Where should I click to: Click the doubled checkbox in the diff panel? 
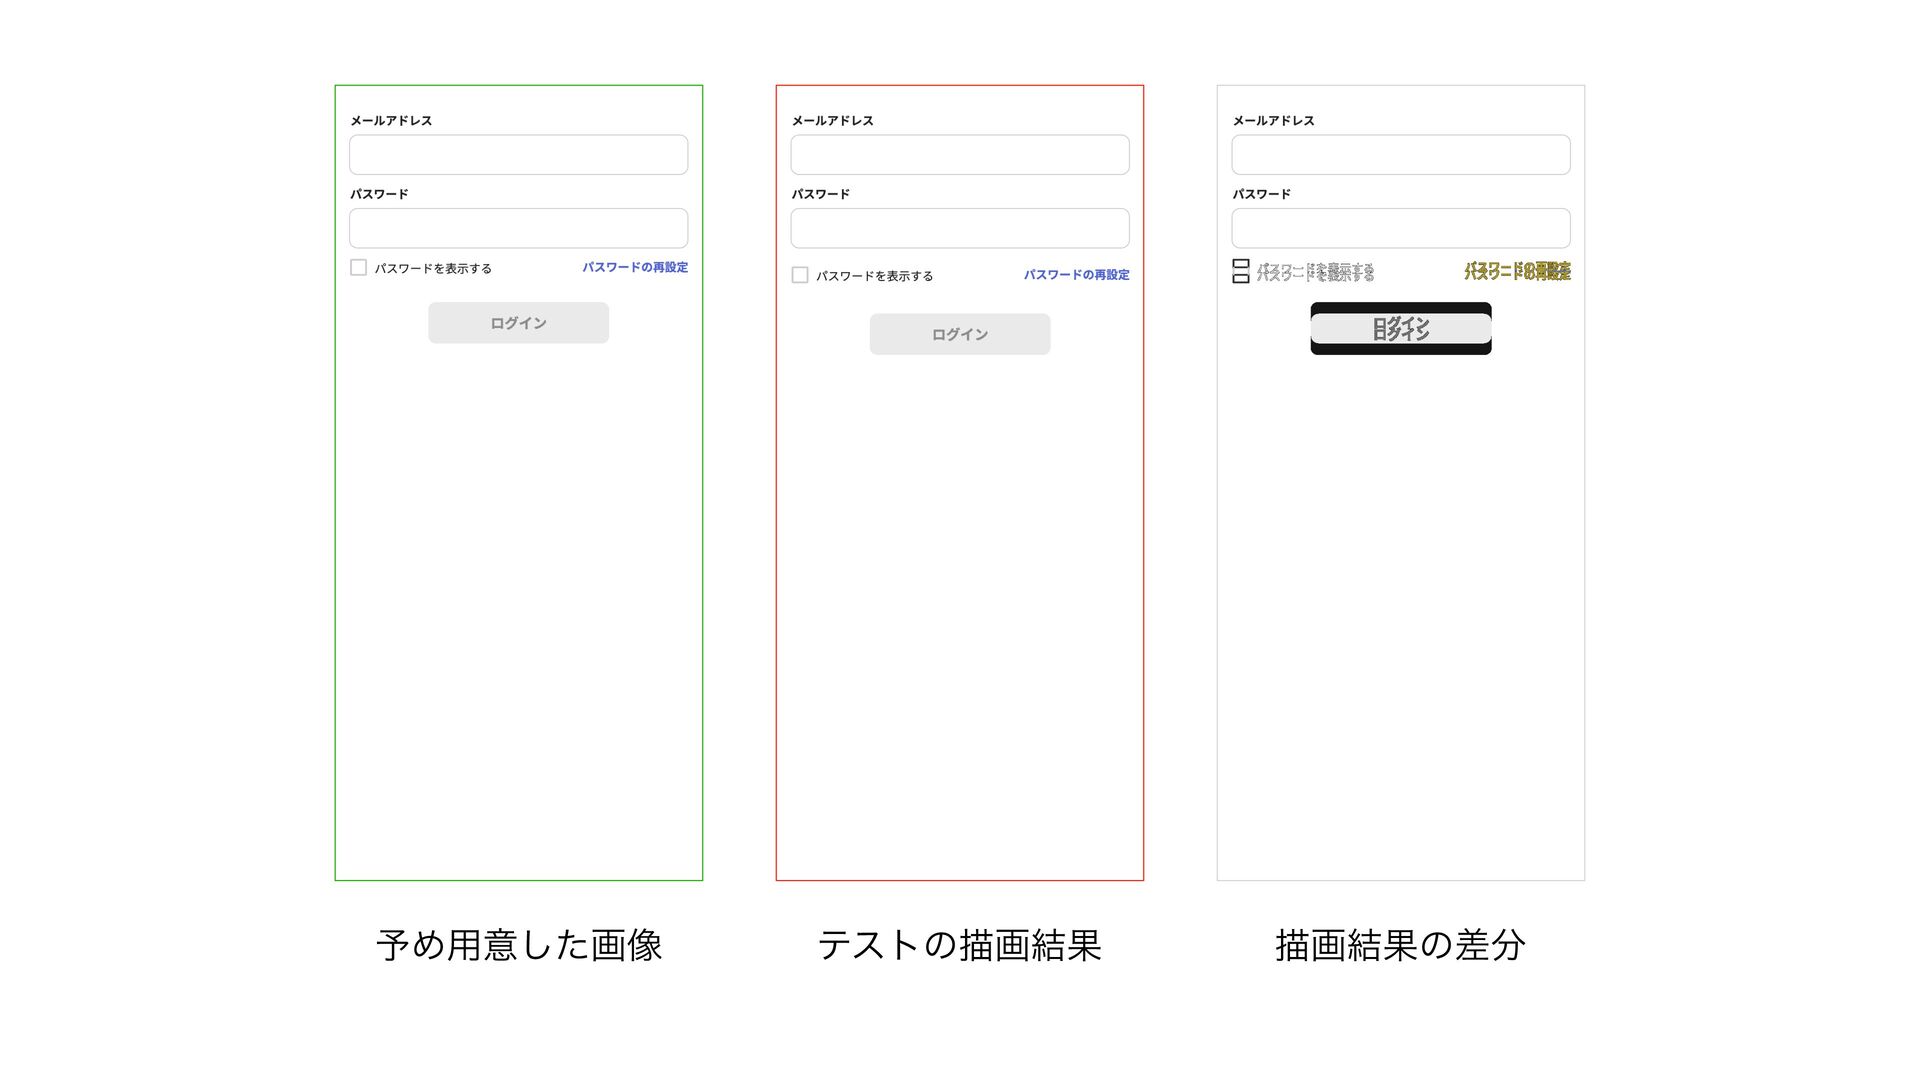pyautogui.click(x=1241, y=271)
